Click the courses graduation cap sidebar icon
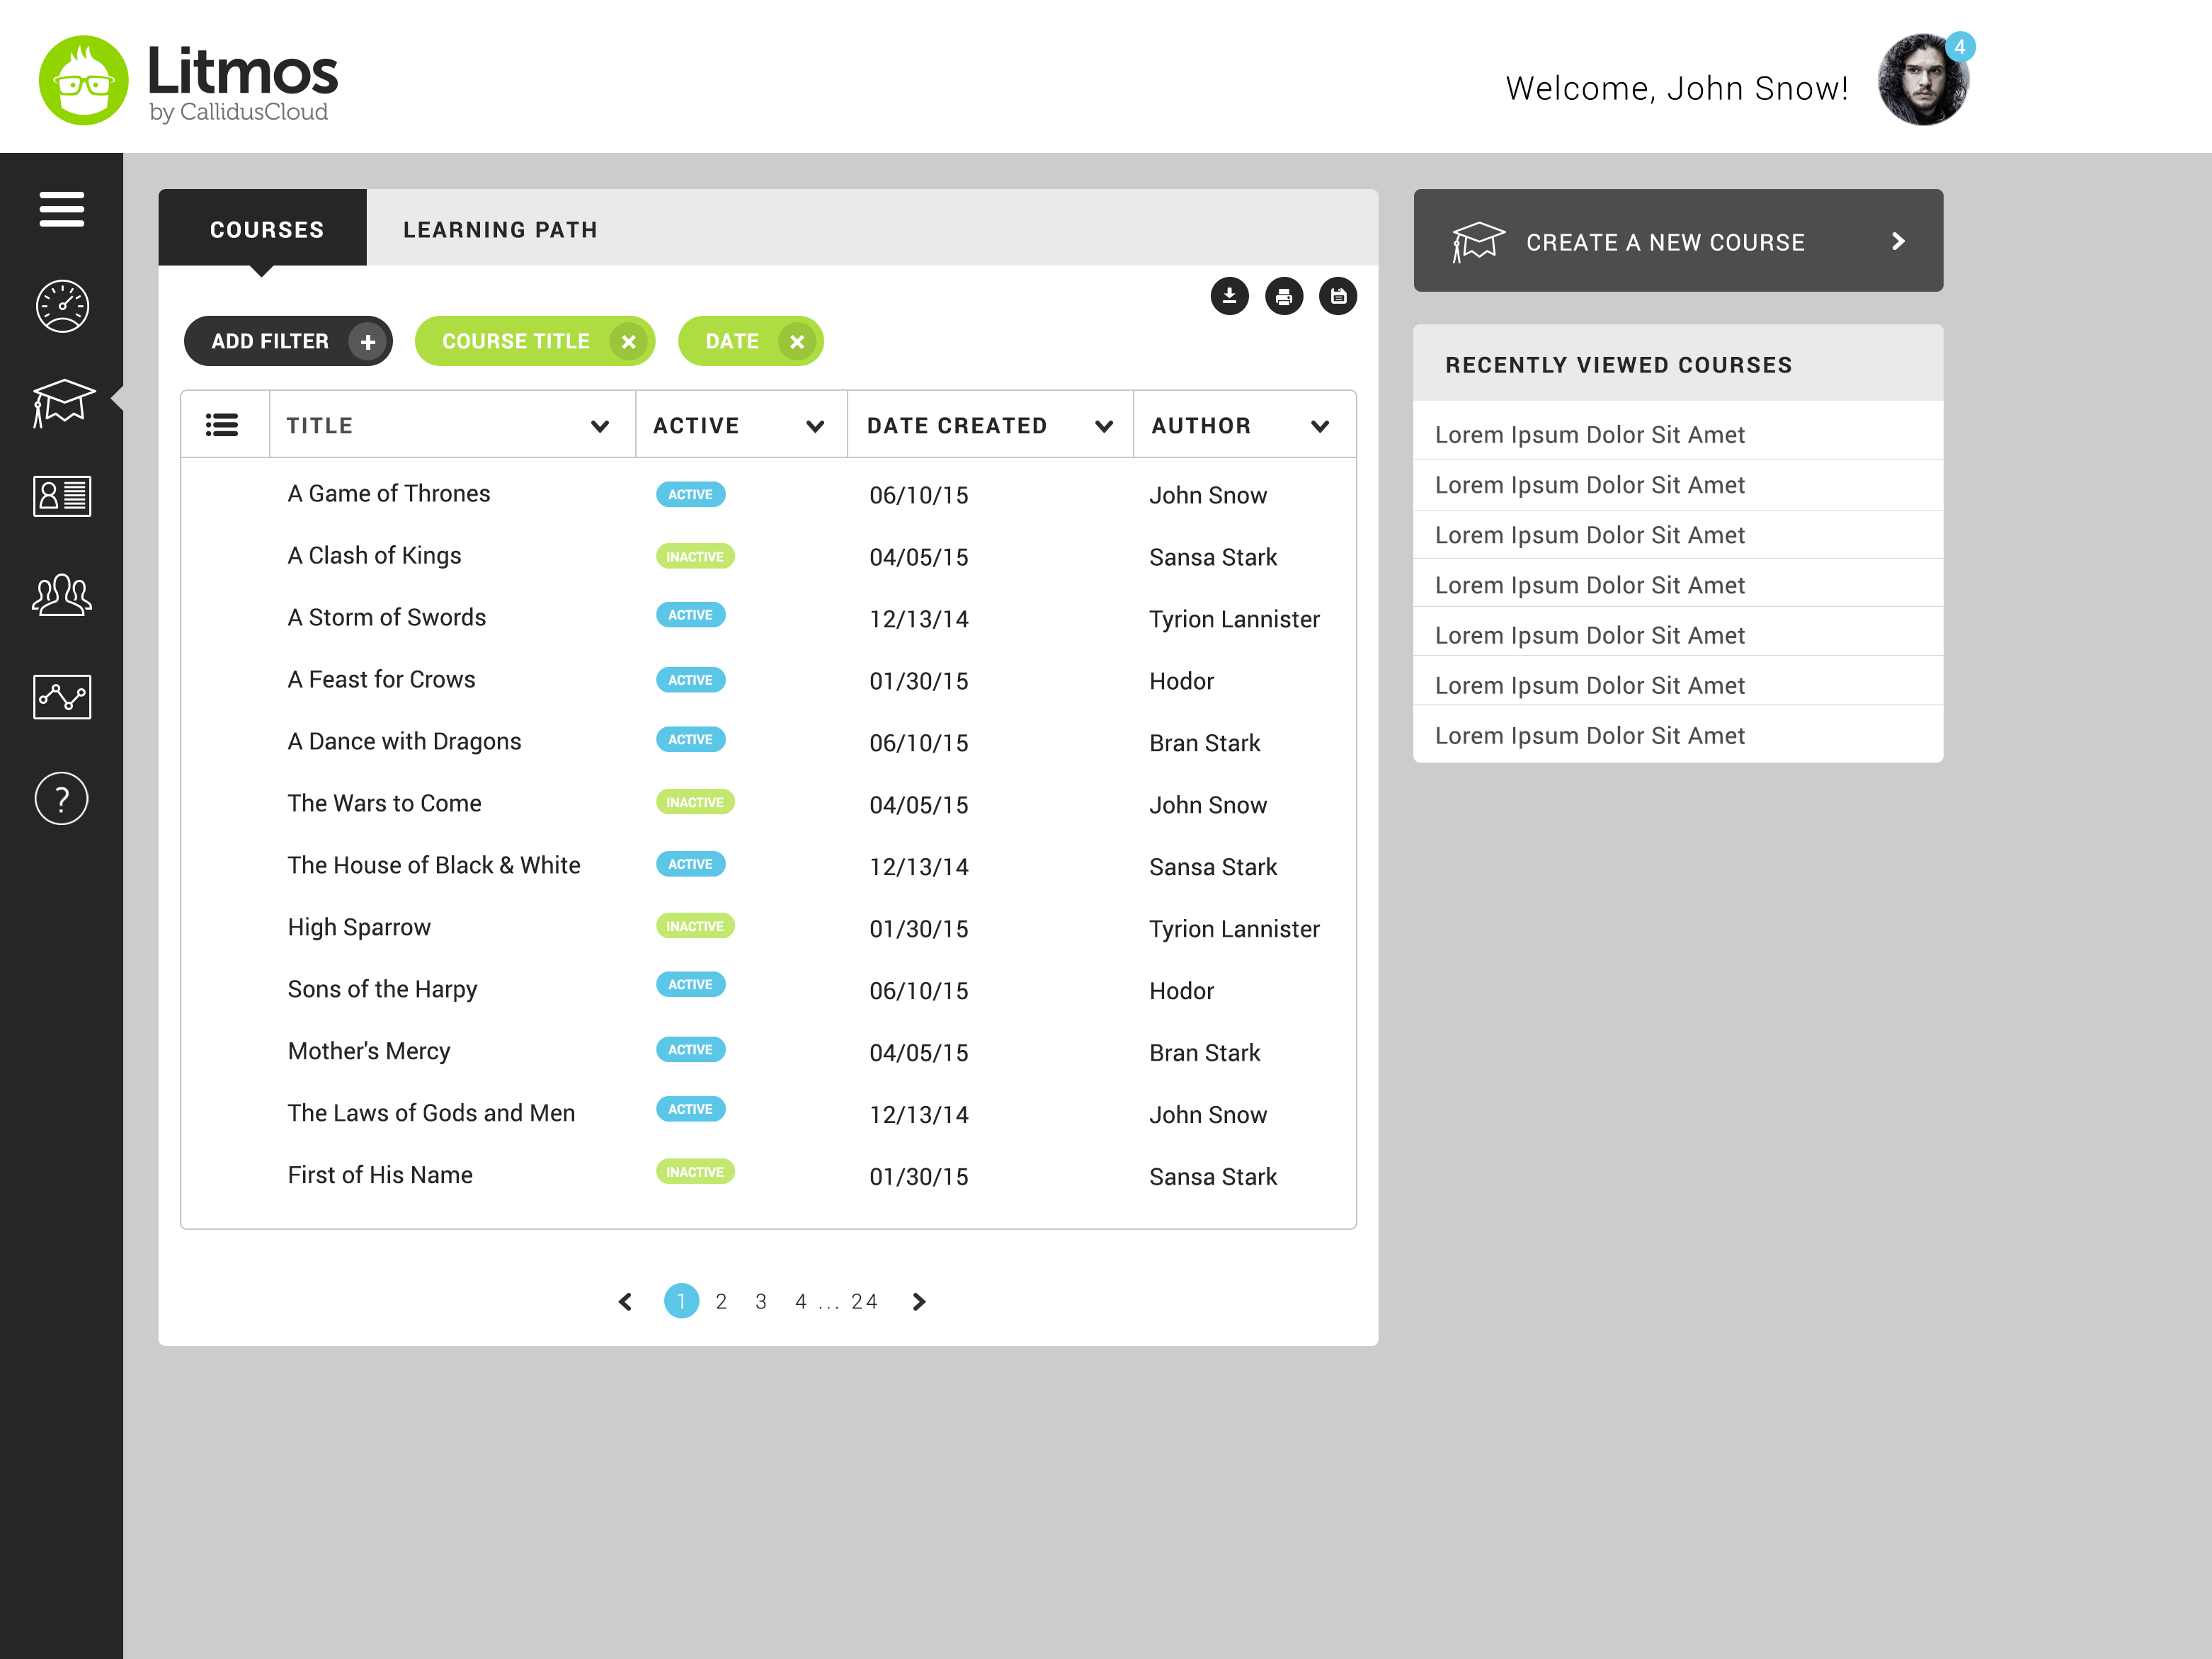This screenshot has height=1659, width=2212. 63,401
